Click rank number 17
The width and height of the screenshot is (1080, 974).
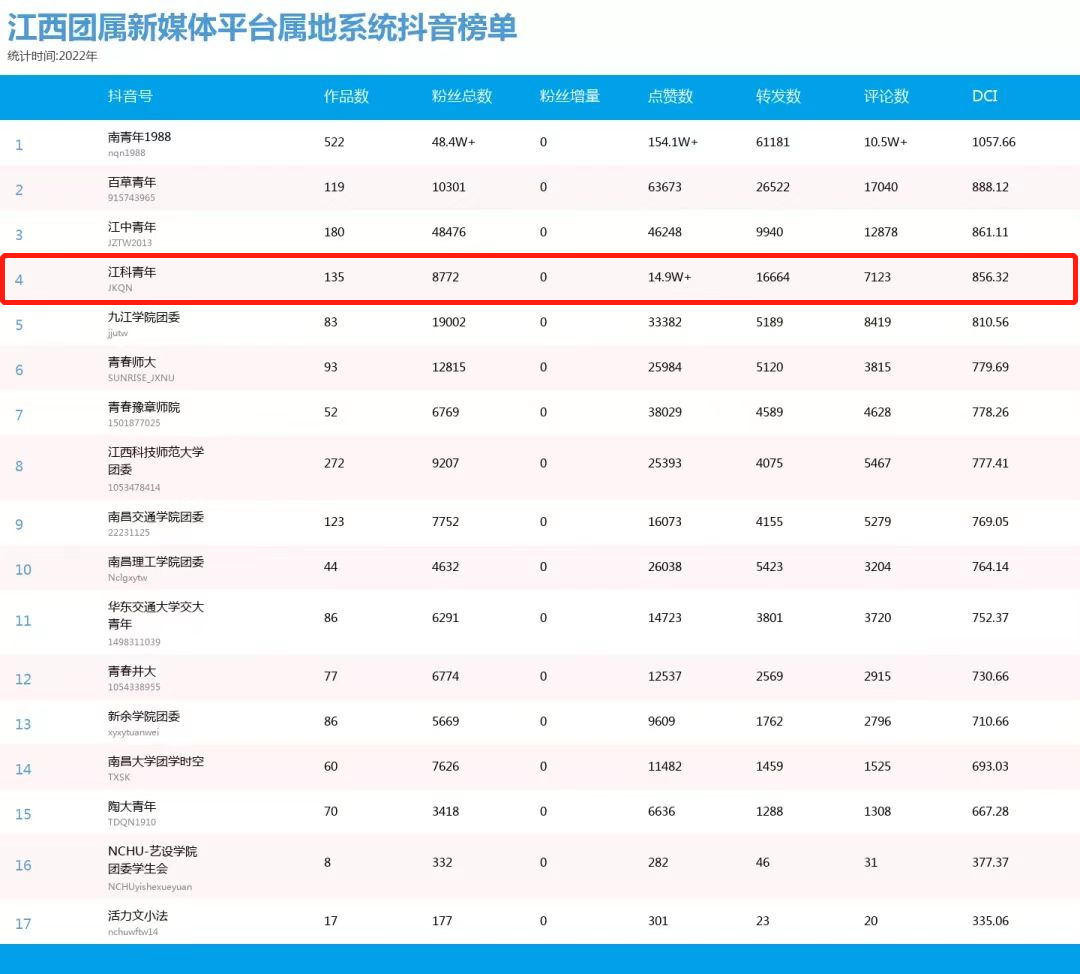point(23,924)
